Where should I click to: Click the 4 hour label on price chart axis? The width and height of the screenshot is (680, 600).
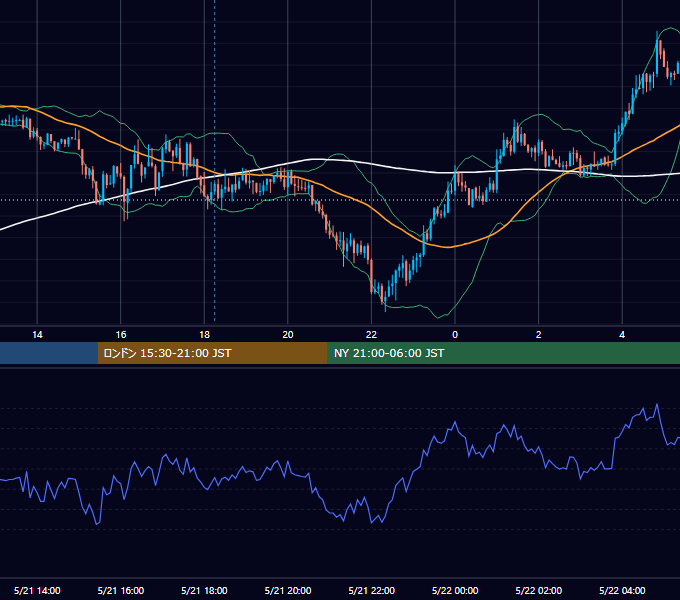(x=622, y=335)
